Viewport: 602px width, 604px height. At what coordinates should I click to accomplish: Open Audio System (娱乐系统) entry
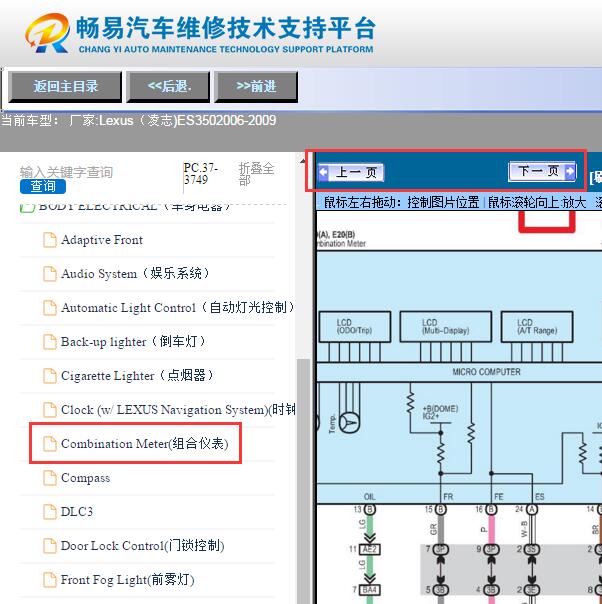134,273
